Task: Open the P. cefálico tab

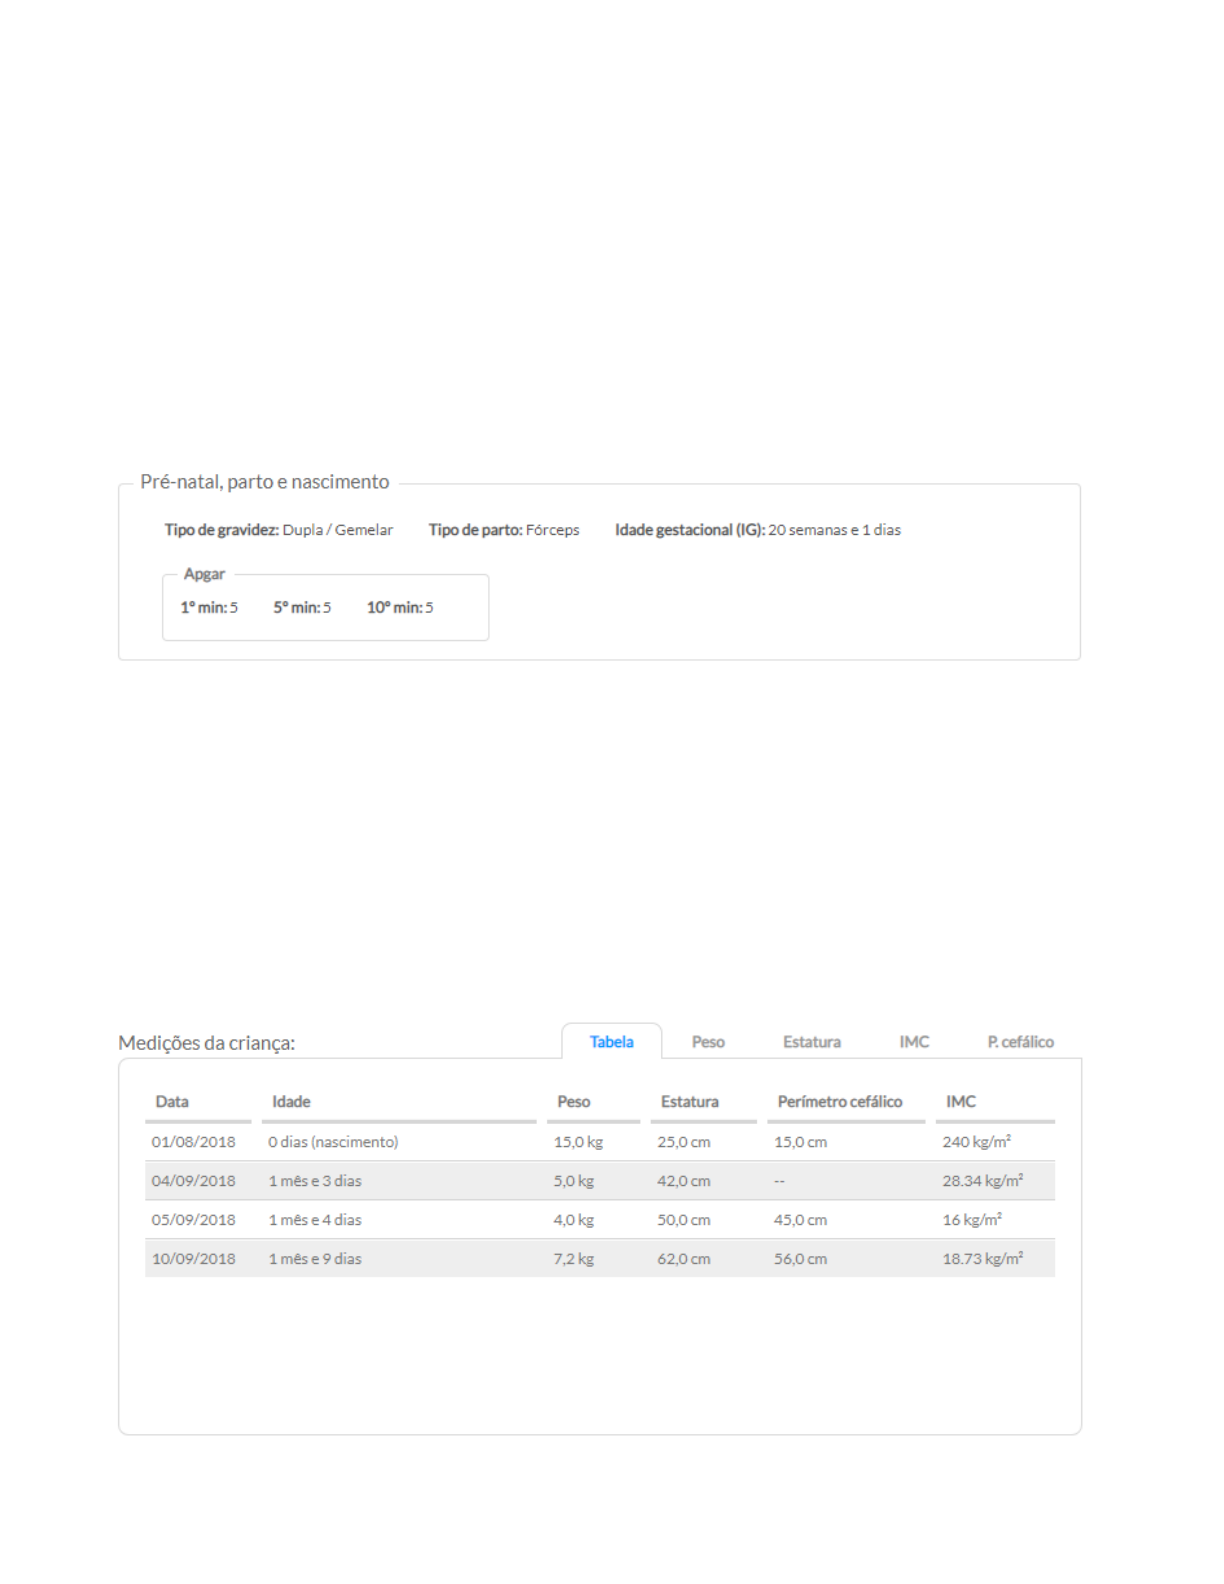Action: pos(1020,1042)
